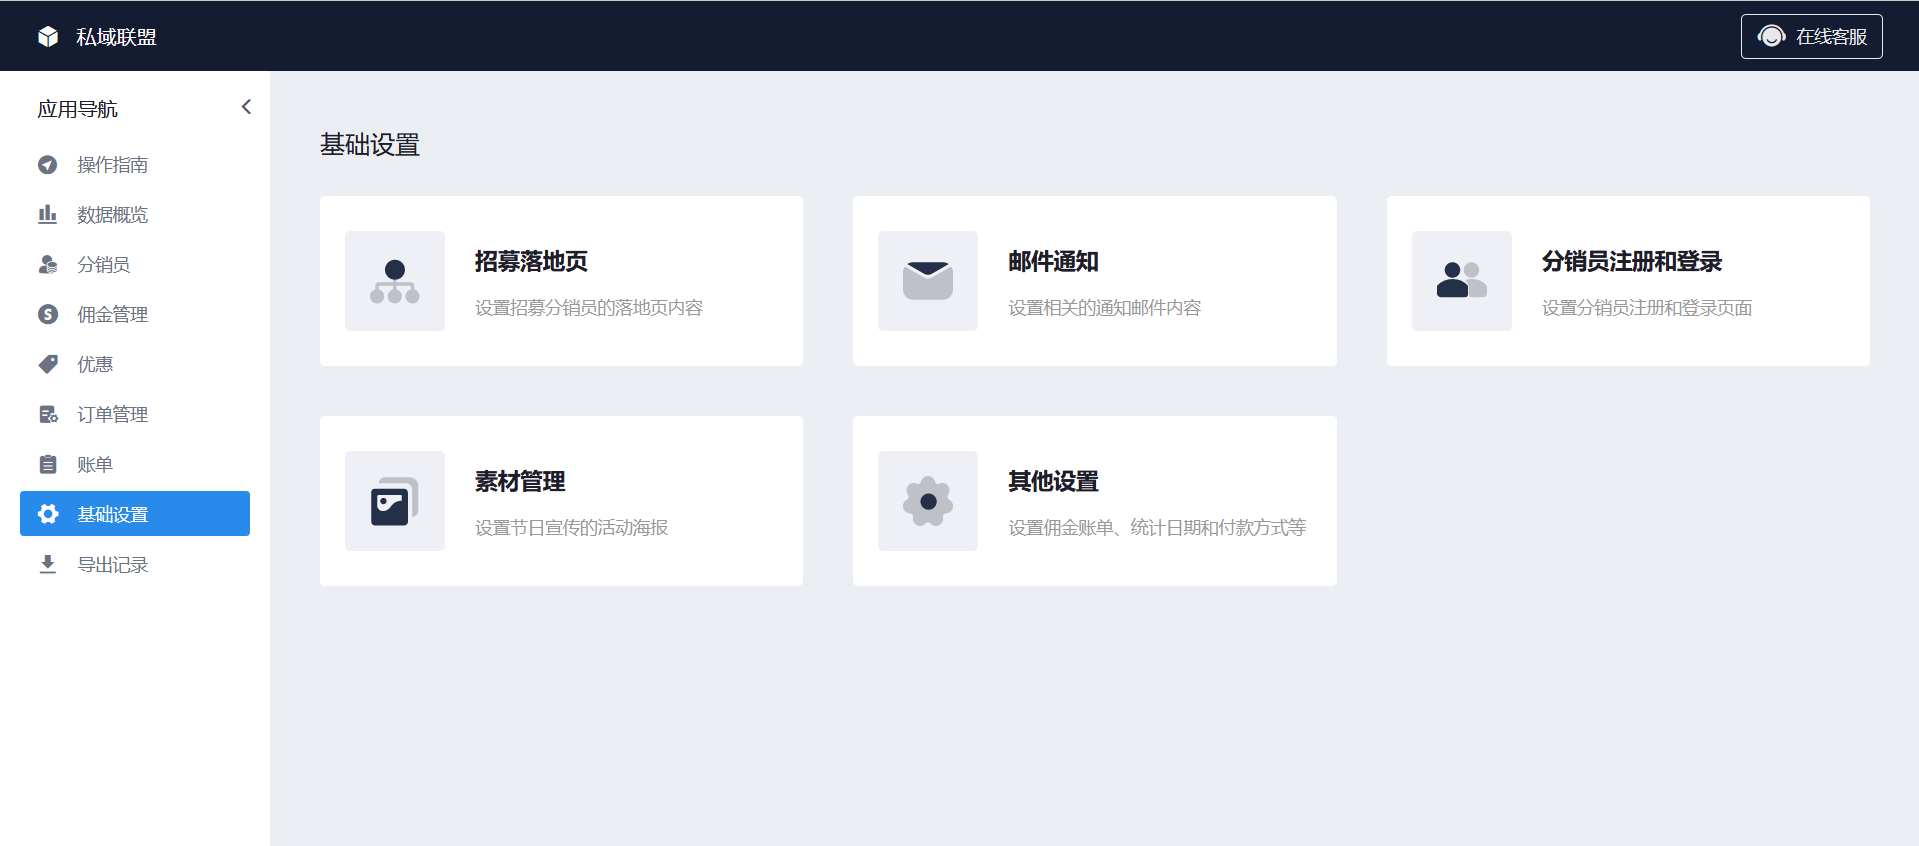Click the gear icon beside 基础设置

tap(47, 514)
